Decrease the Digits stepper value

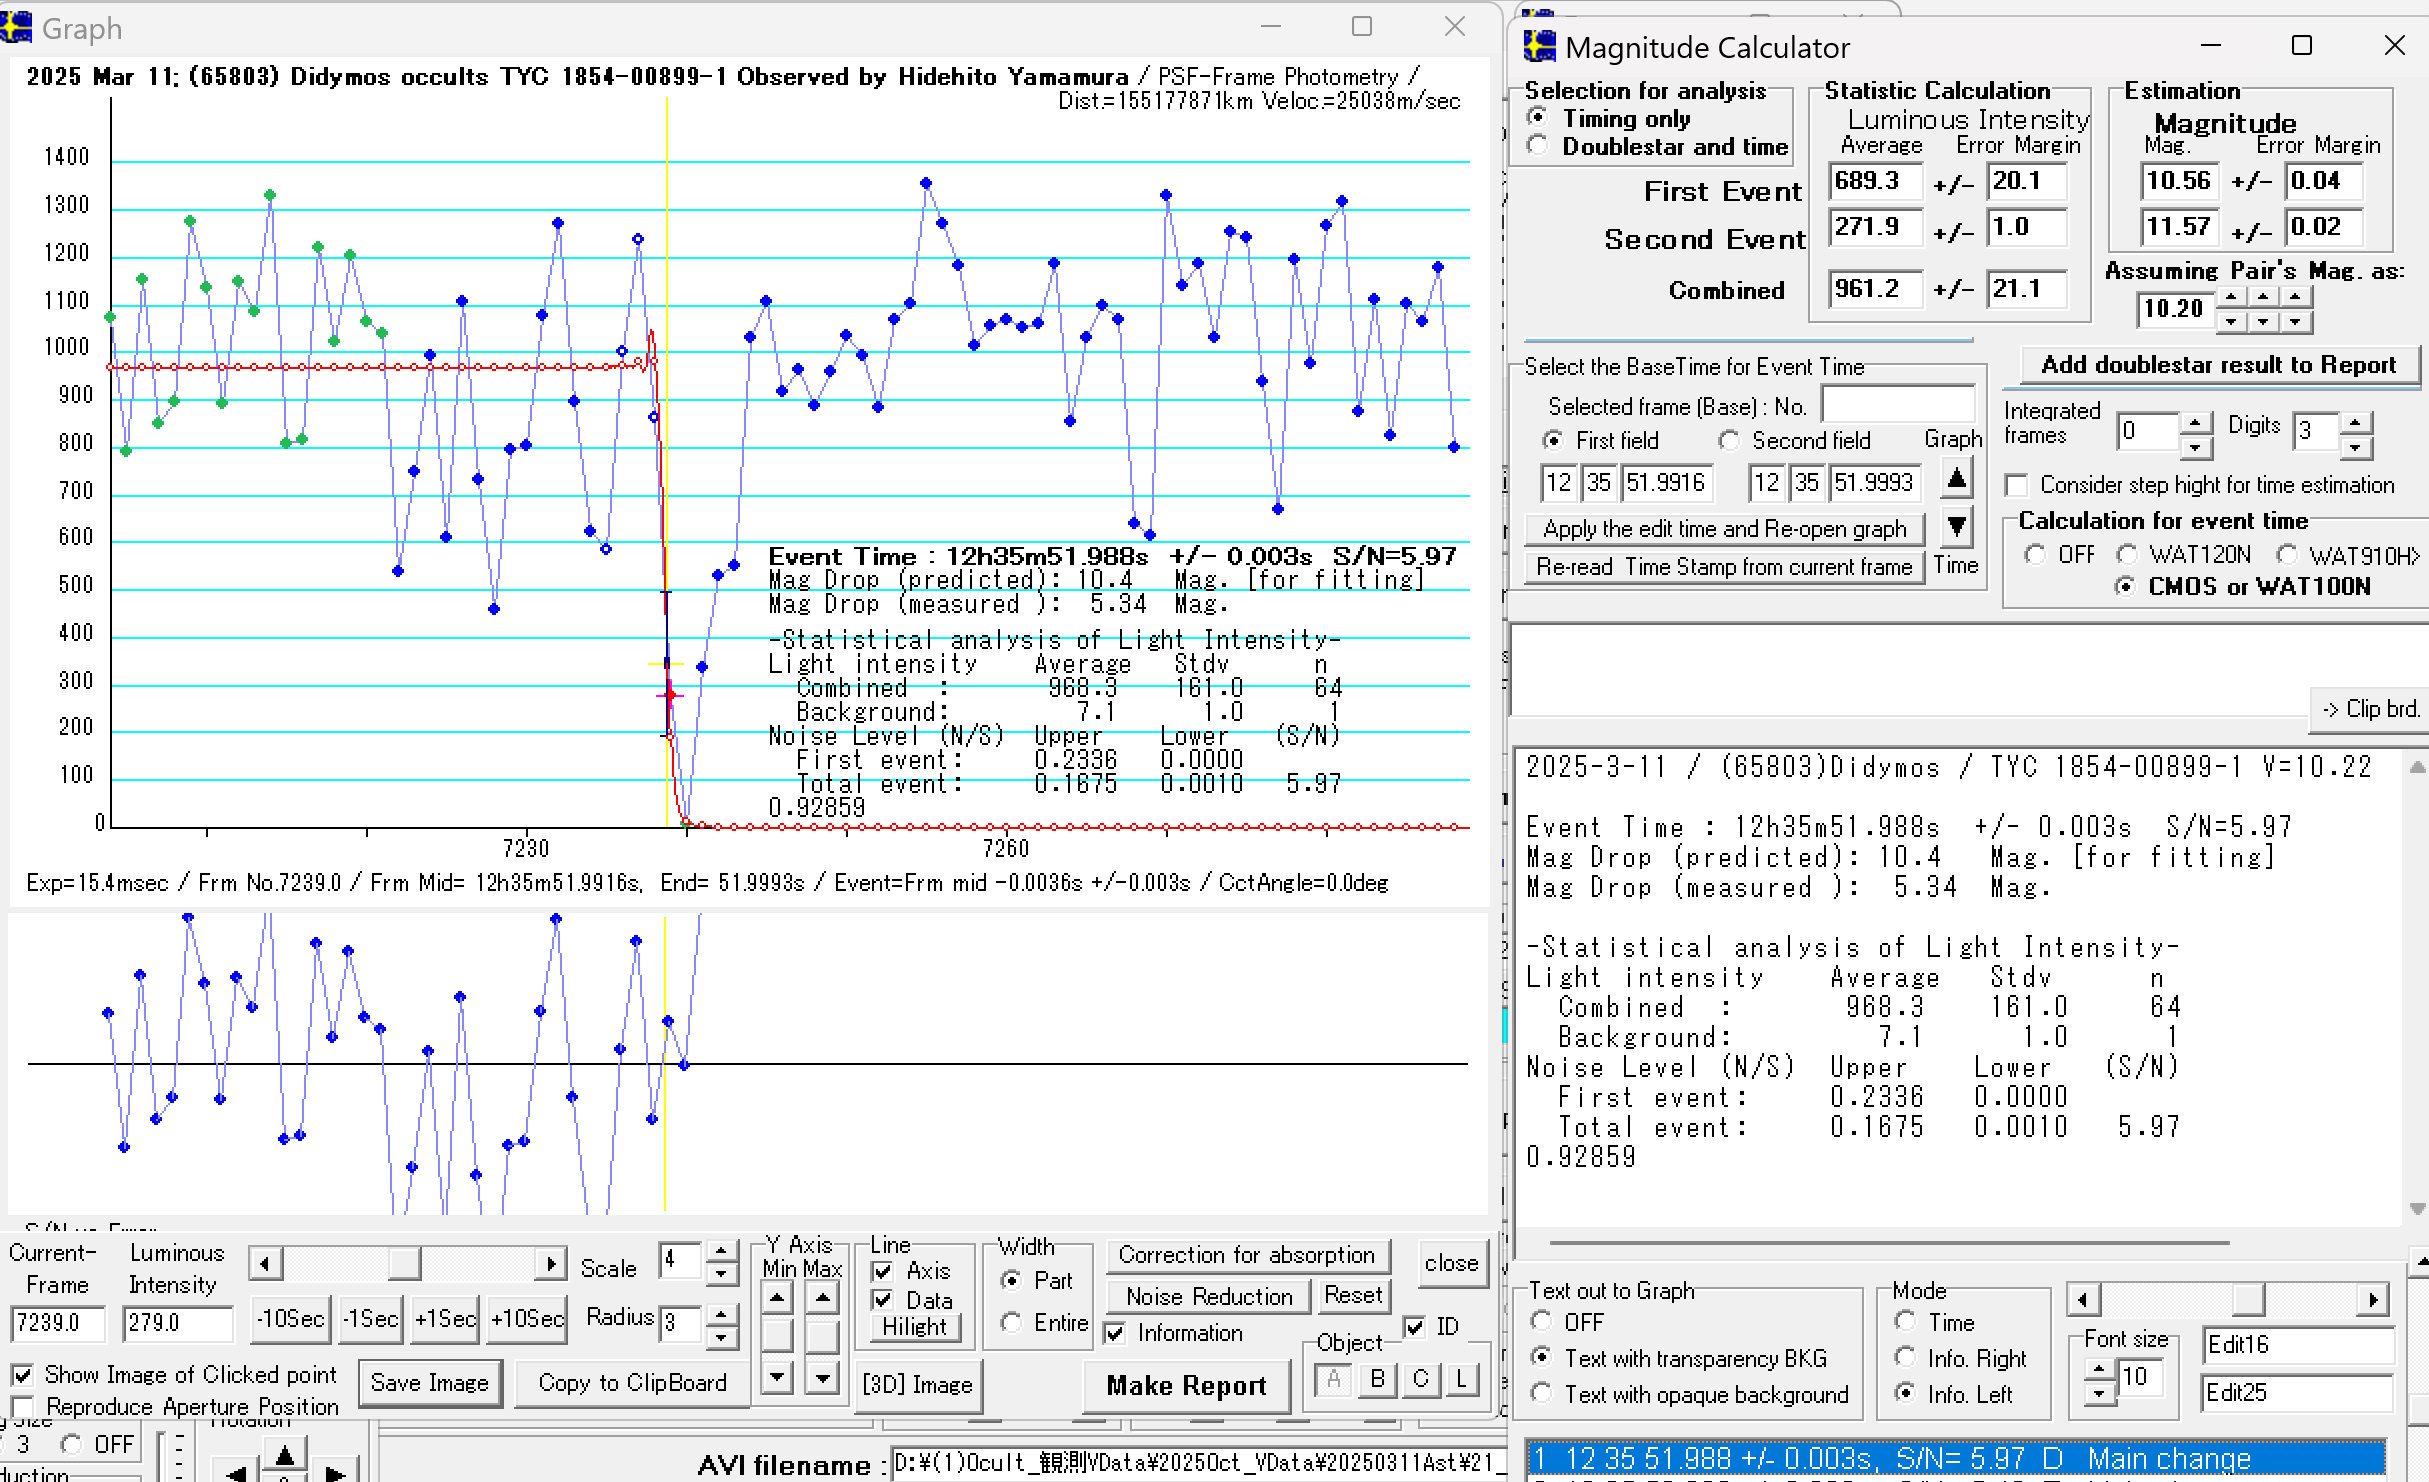click(x=2356, y=446)
